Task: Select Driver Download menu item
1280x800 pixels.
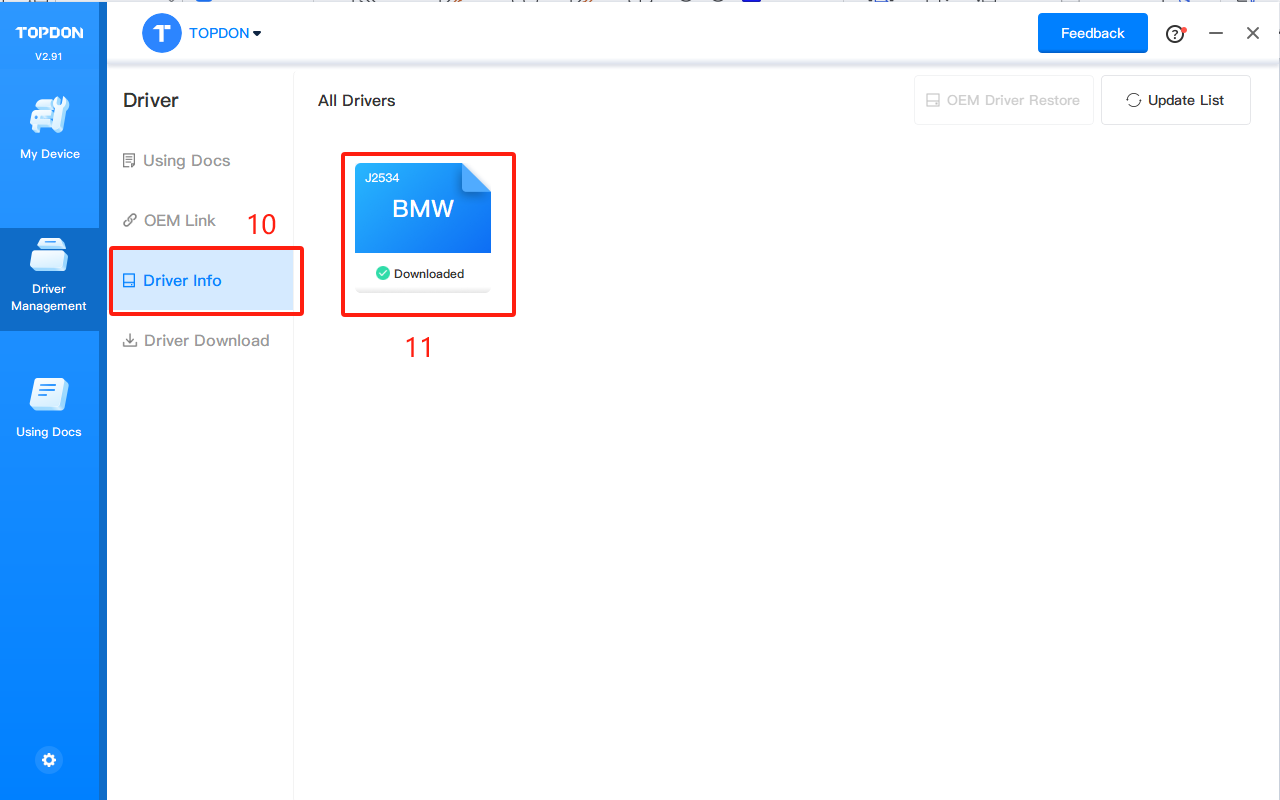Action: point(196,340)
